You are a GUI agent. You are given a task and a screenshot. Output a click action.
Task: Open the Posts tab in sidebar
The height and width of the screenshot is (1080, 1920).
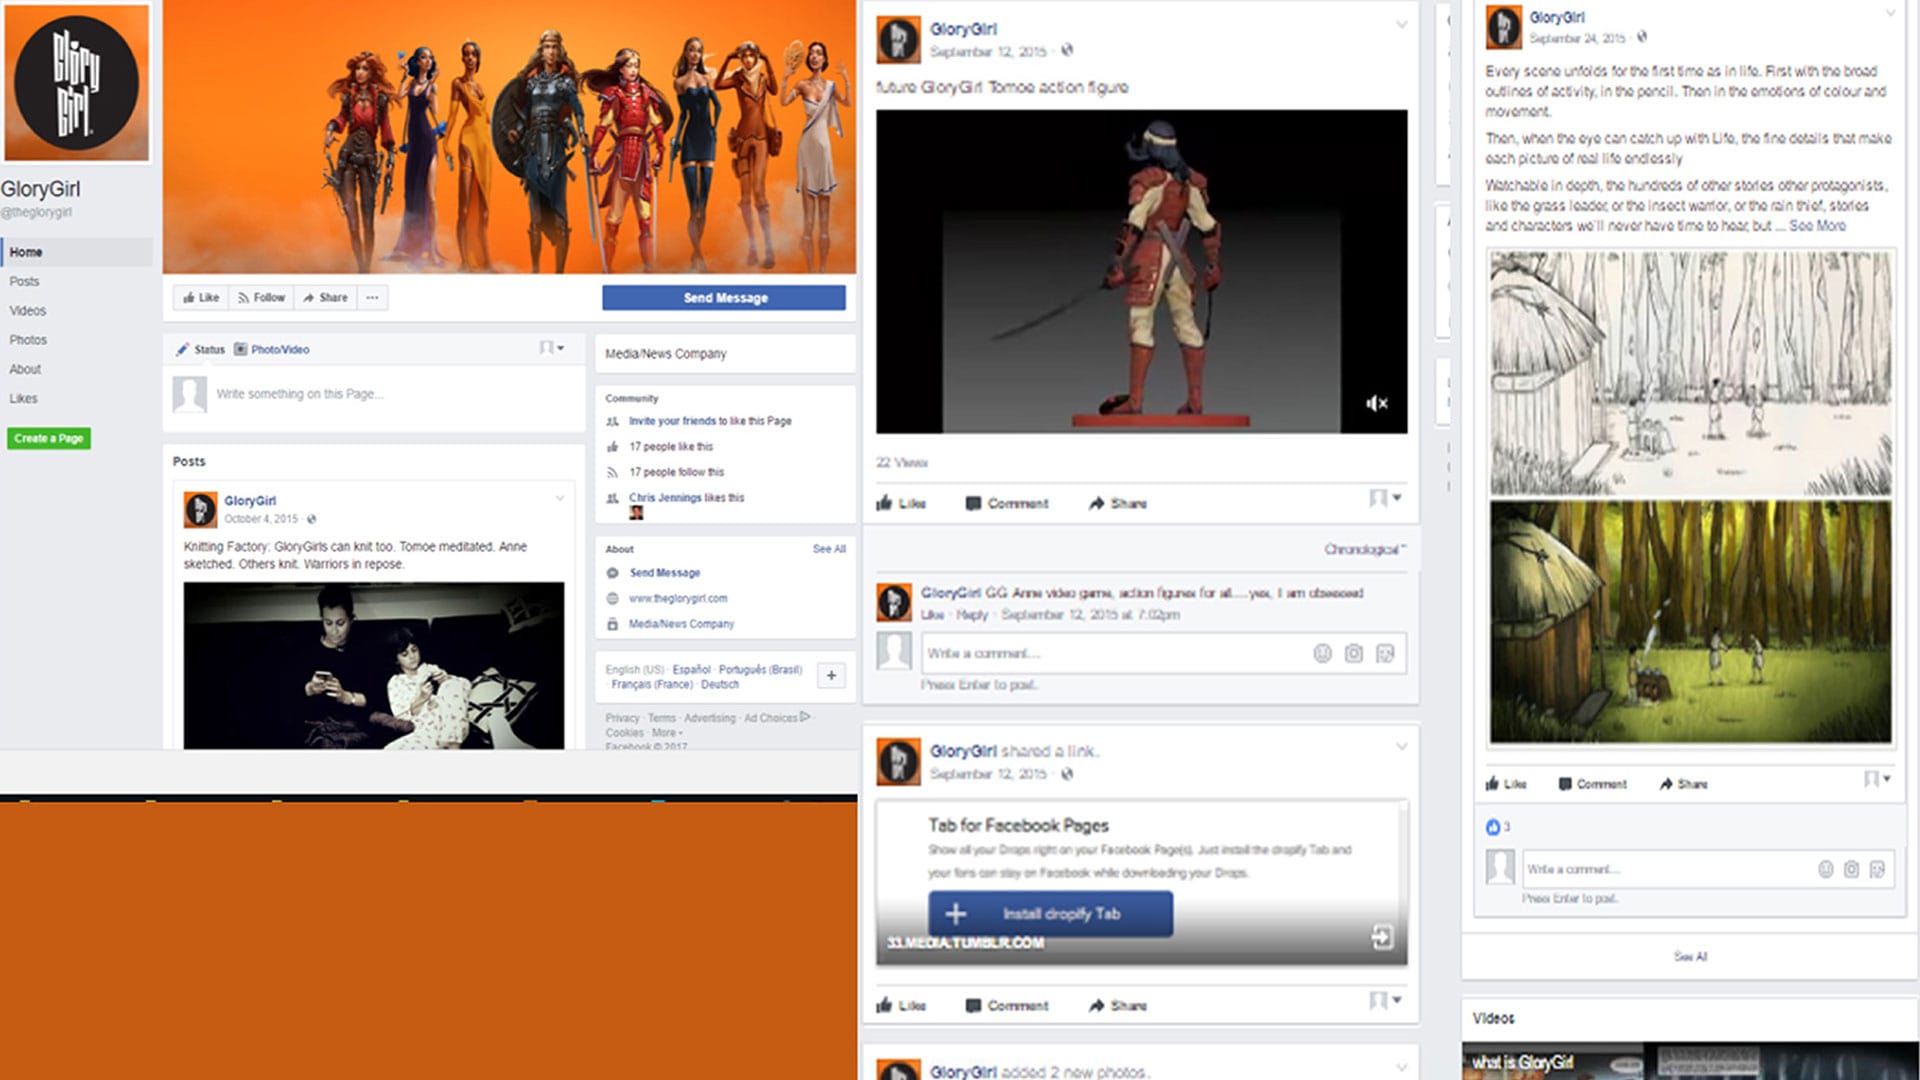[25, 282]
